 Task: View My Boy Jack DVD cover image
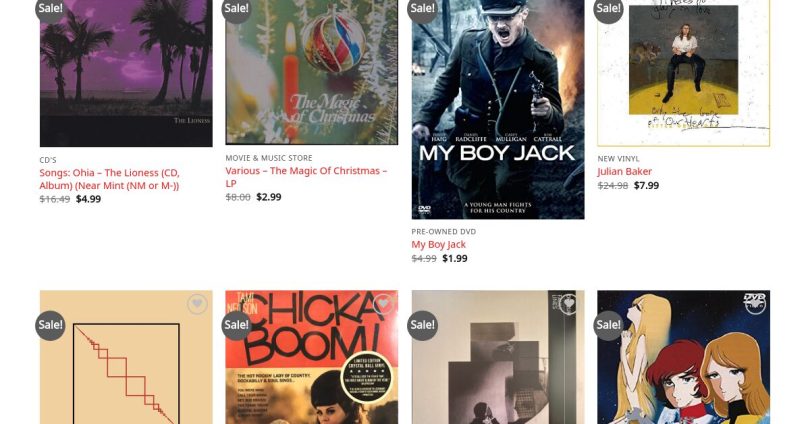tap(498, 109)
